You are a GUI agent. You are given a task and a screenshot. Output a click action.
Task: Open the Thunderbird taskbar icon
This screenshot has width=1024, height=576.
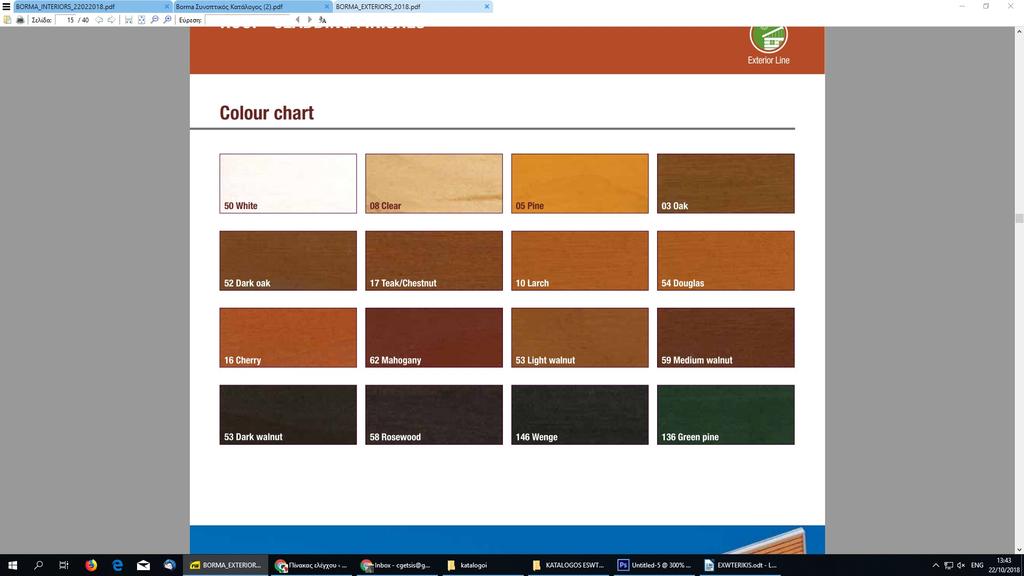pyautogui.click(x=169, y=566)
